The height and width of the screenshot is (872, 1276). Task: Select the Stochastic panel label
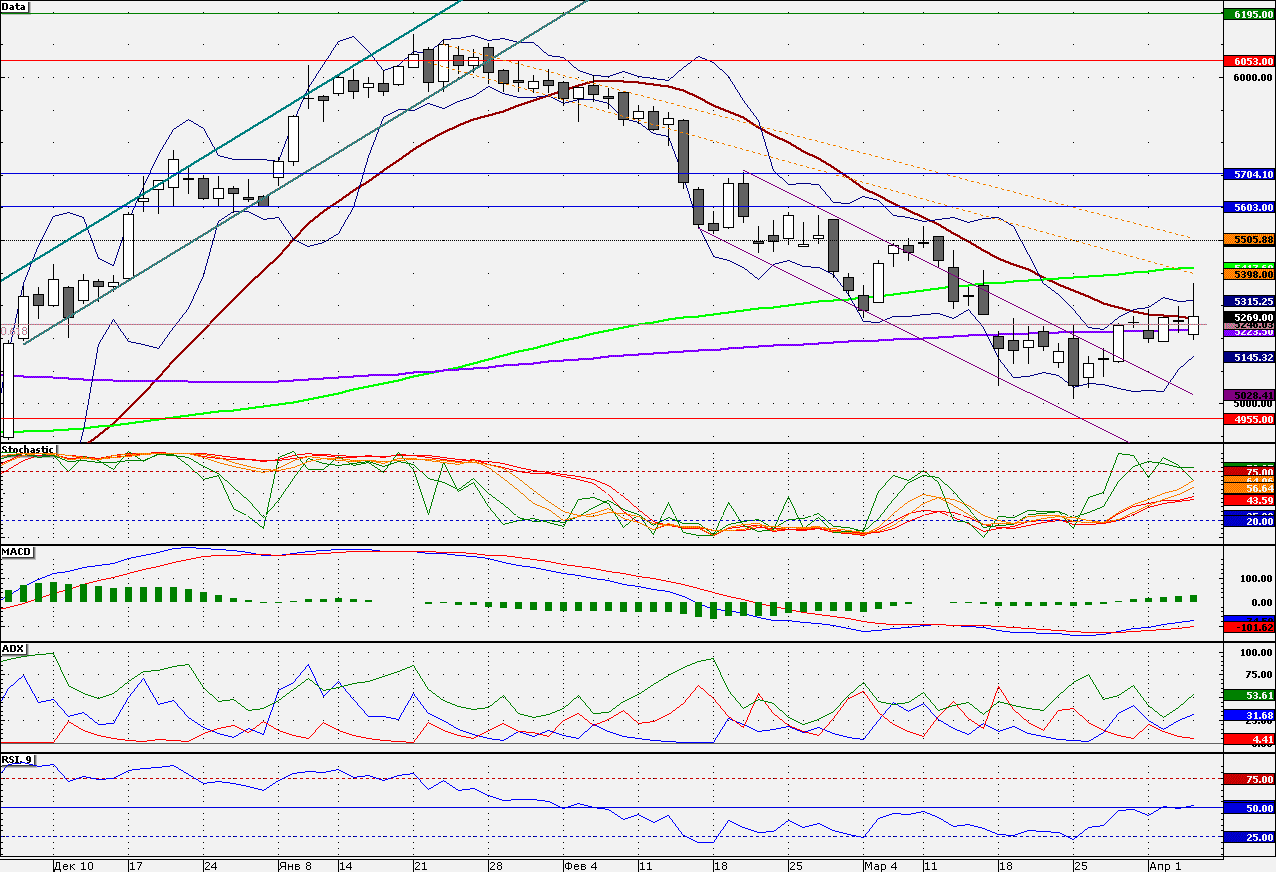point(28,450)
